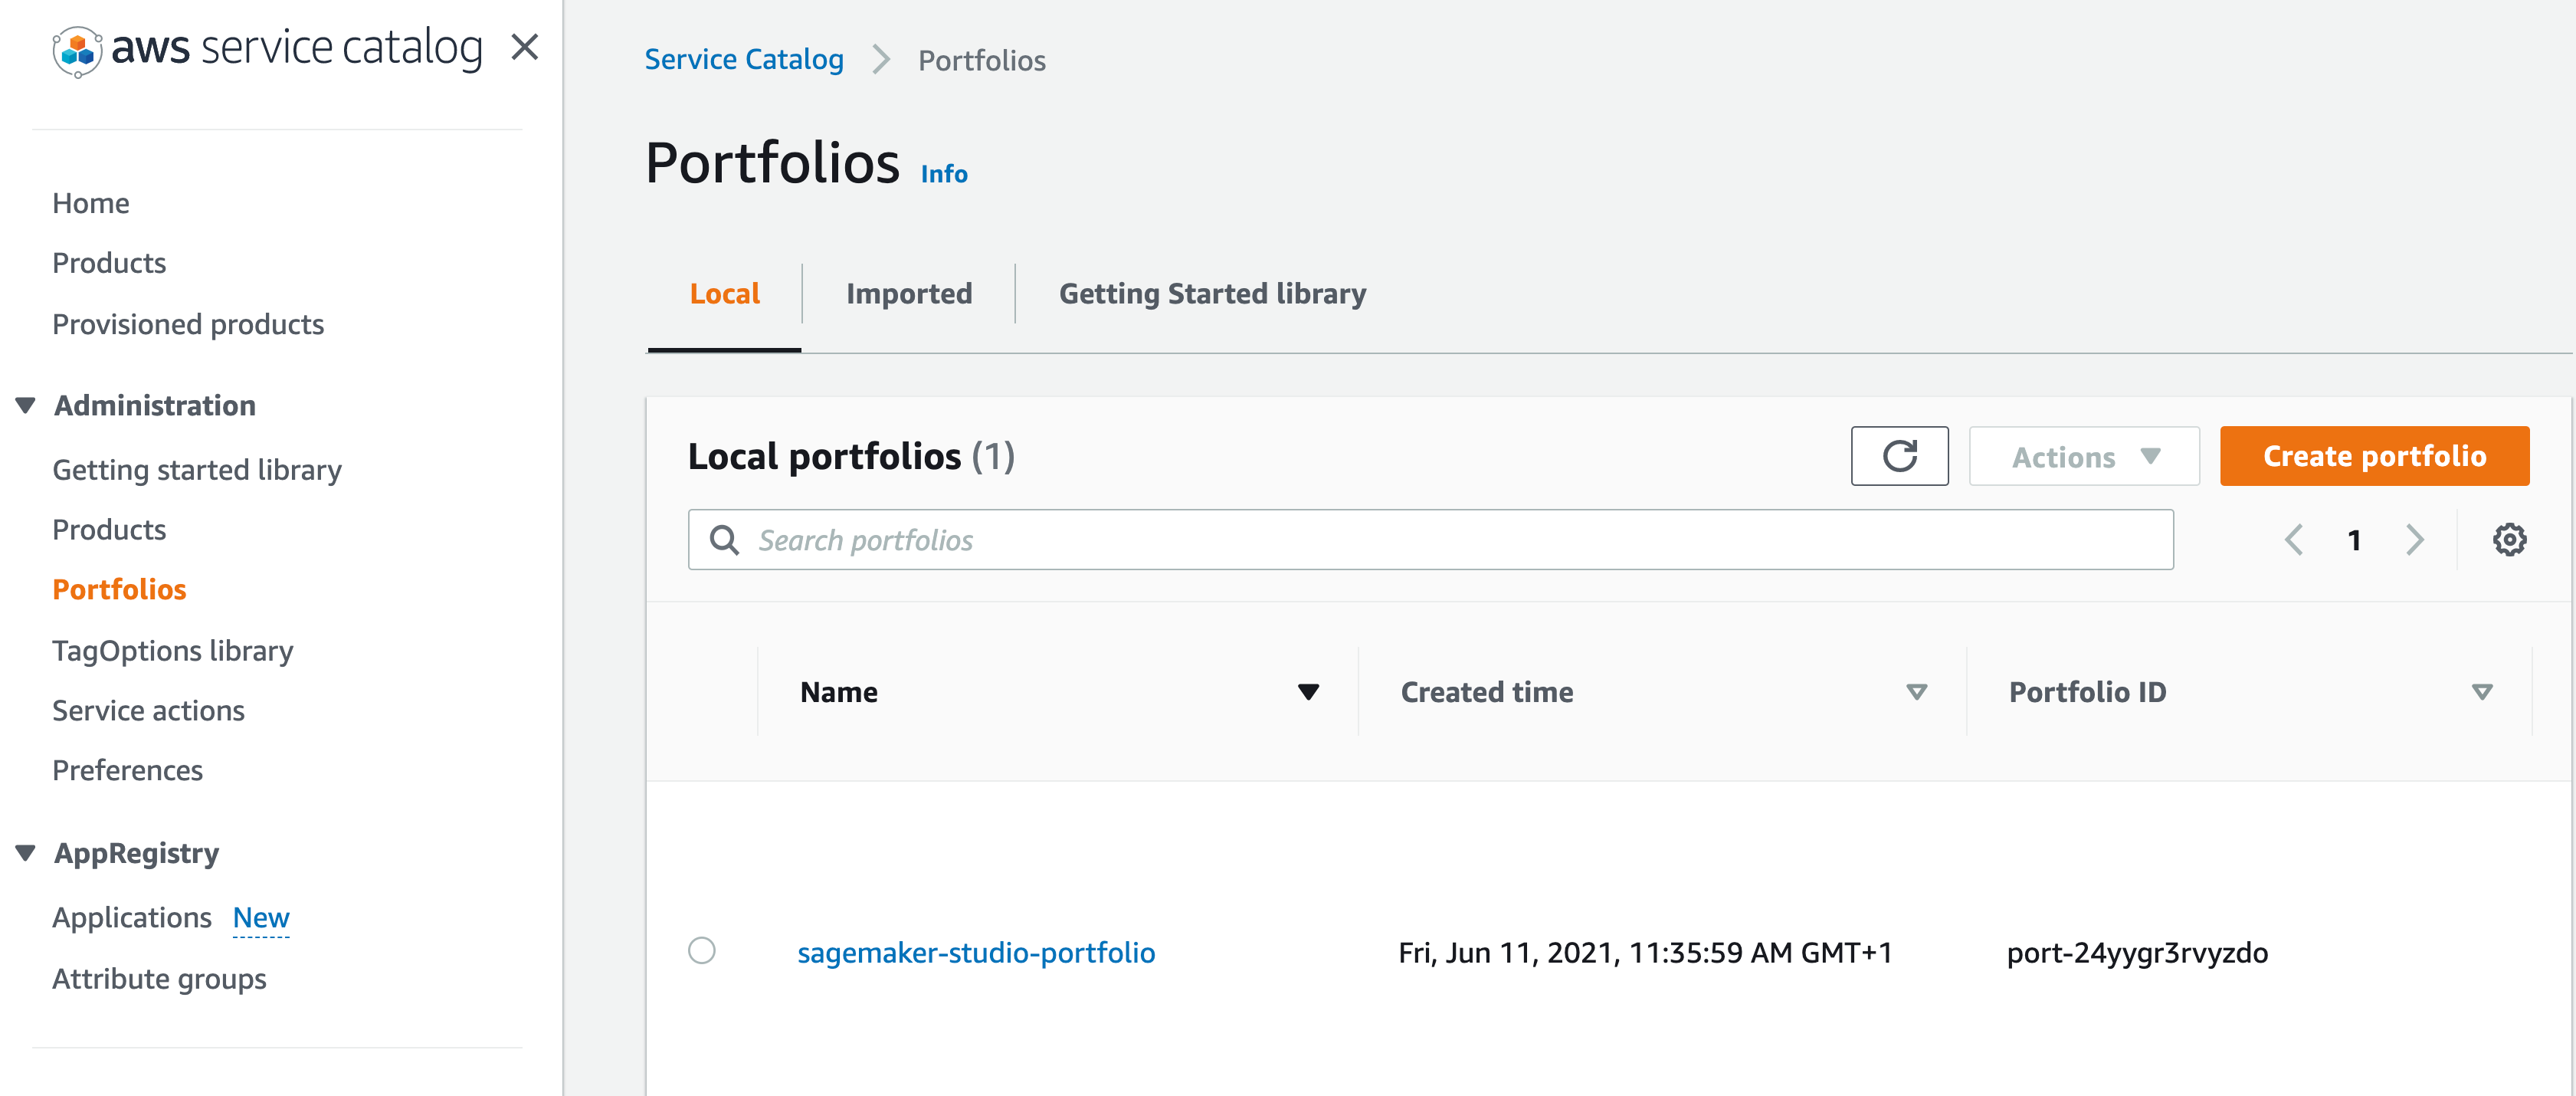Image resolution: width=2576 pixels, height=1096 pixels.
Task: Click the New badge next to Applications
Action: [x=261, y=918]
